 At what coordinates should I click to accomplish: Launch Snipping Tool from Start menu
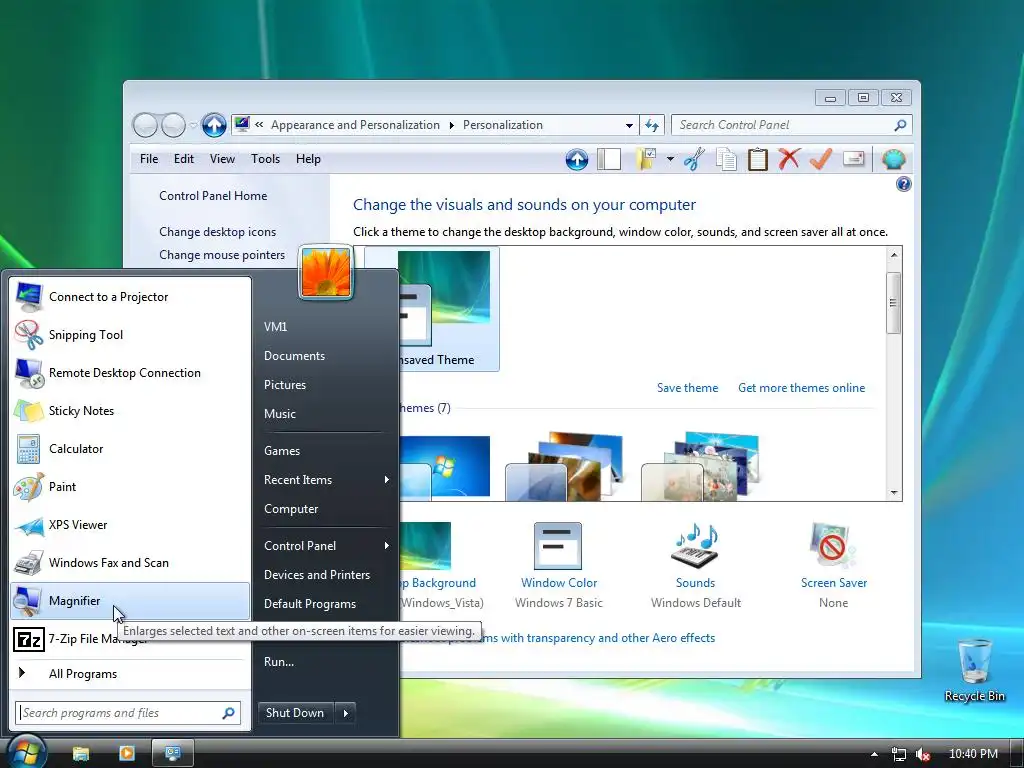click(131, 335)
